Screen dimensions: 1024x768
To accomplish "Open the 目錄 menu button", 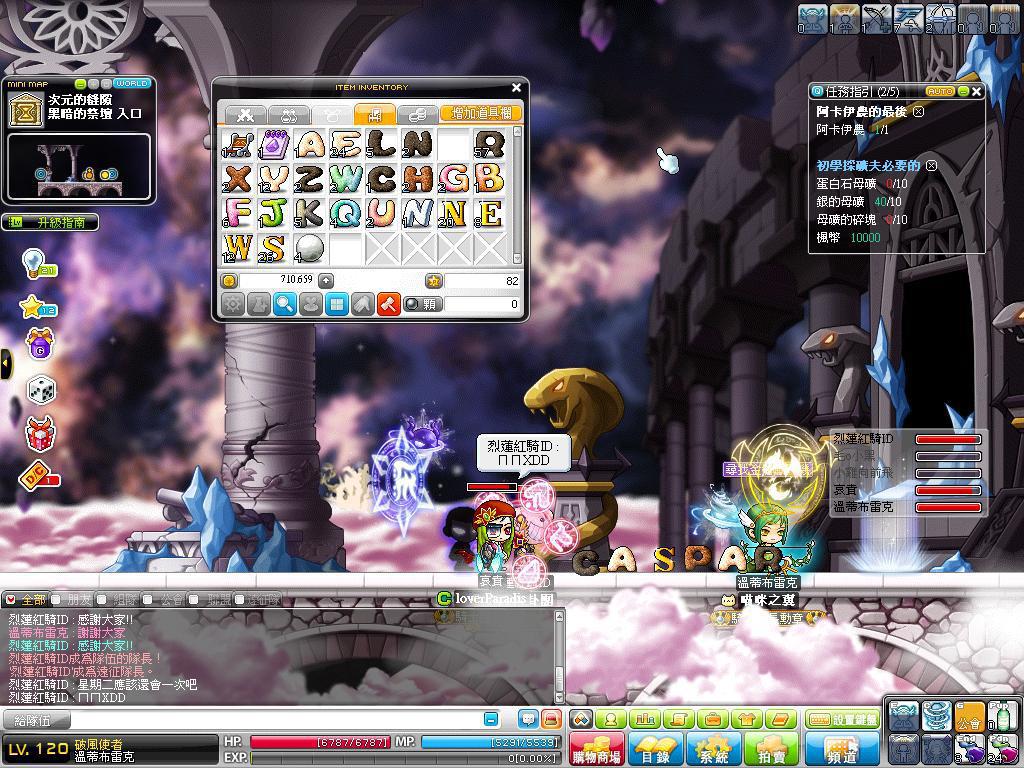I will pyautogui.click(x=655, y=748).
